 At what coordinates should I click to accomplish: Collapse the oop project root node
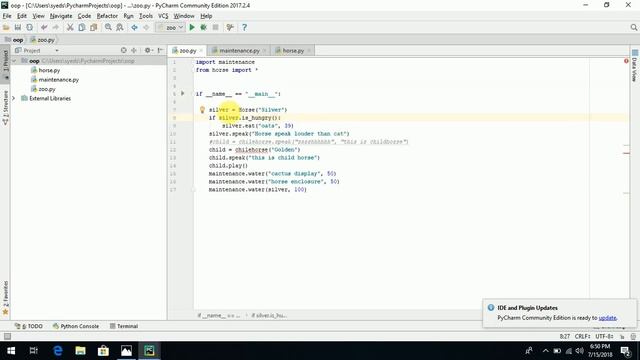tap(14, 61)
